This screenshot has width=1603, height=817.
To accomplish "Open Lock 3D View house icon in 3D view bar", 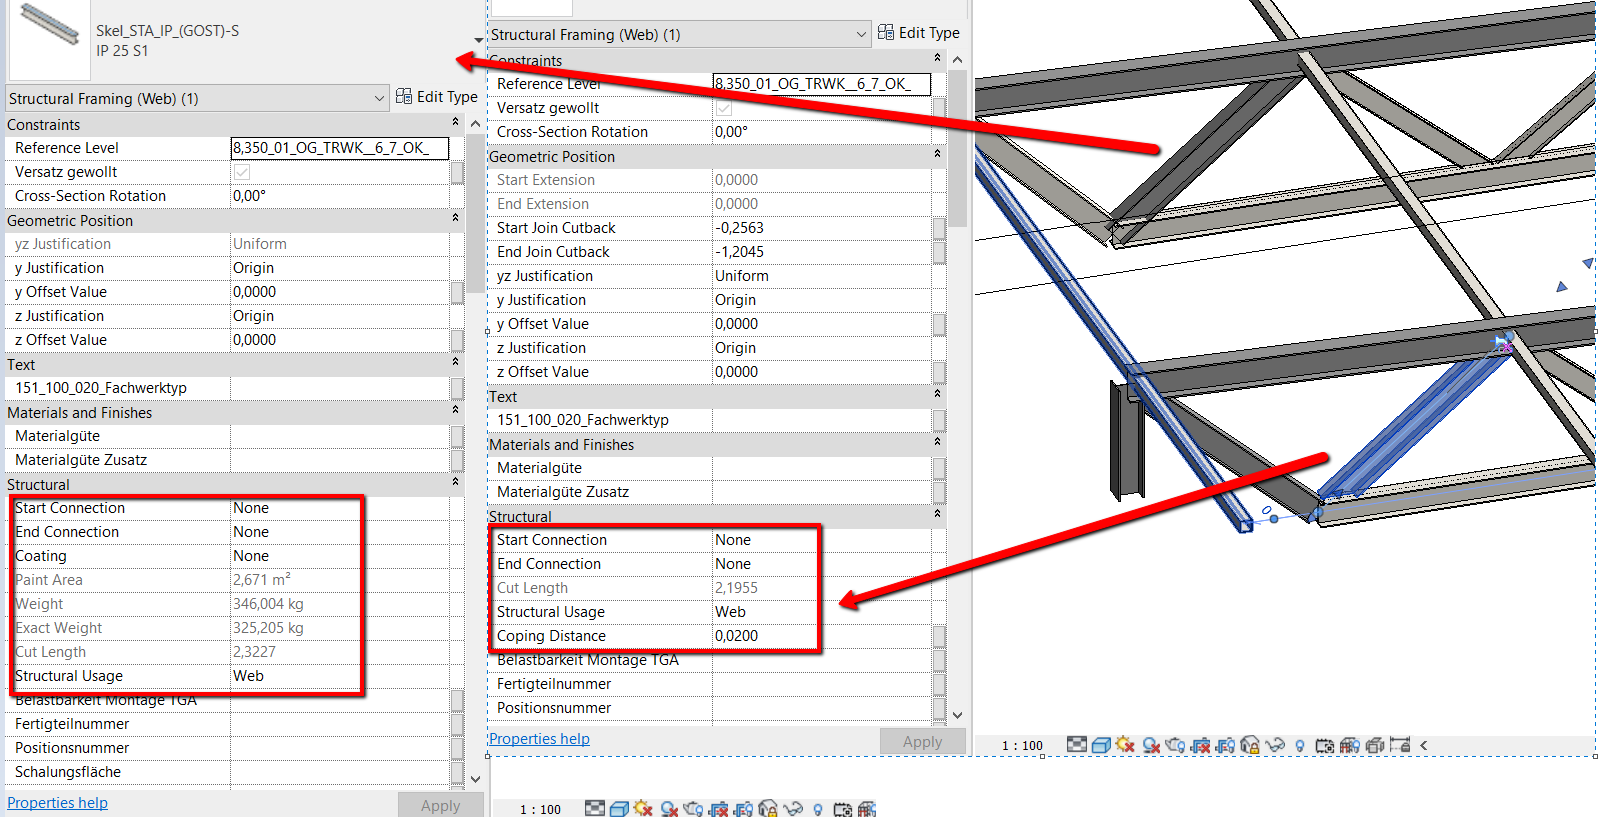I will (1250, 745).
